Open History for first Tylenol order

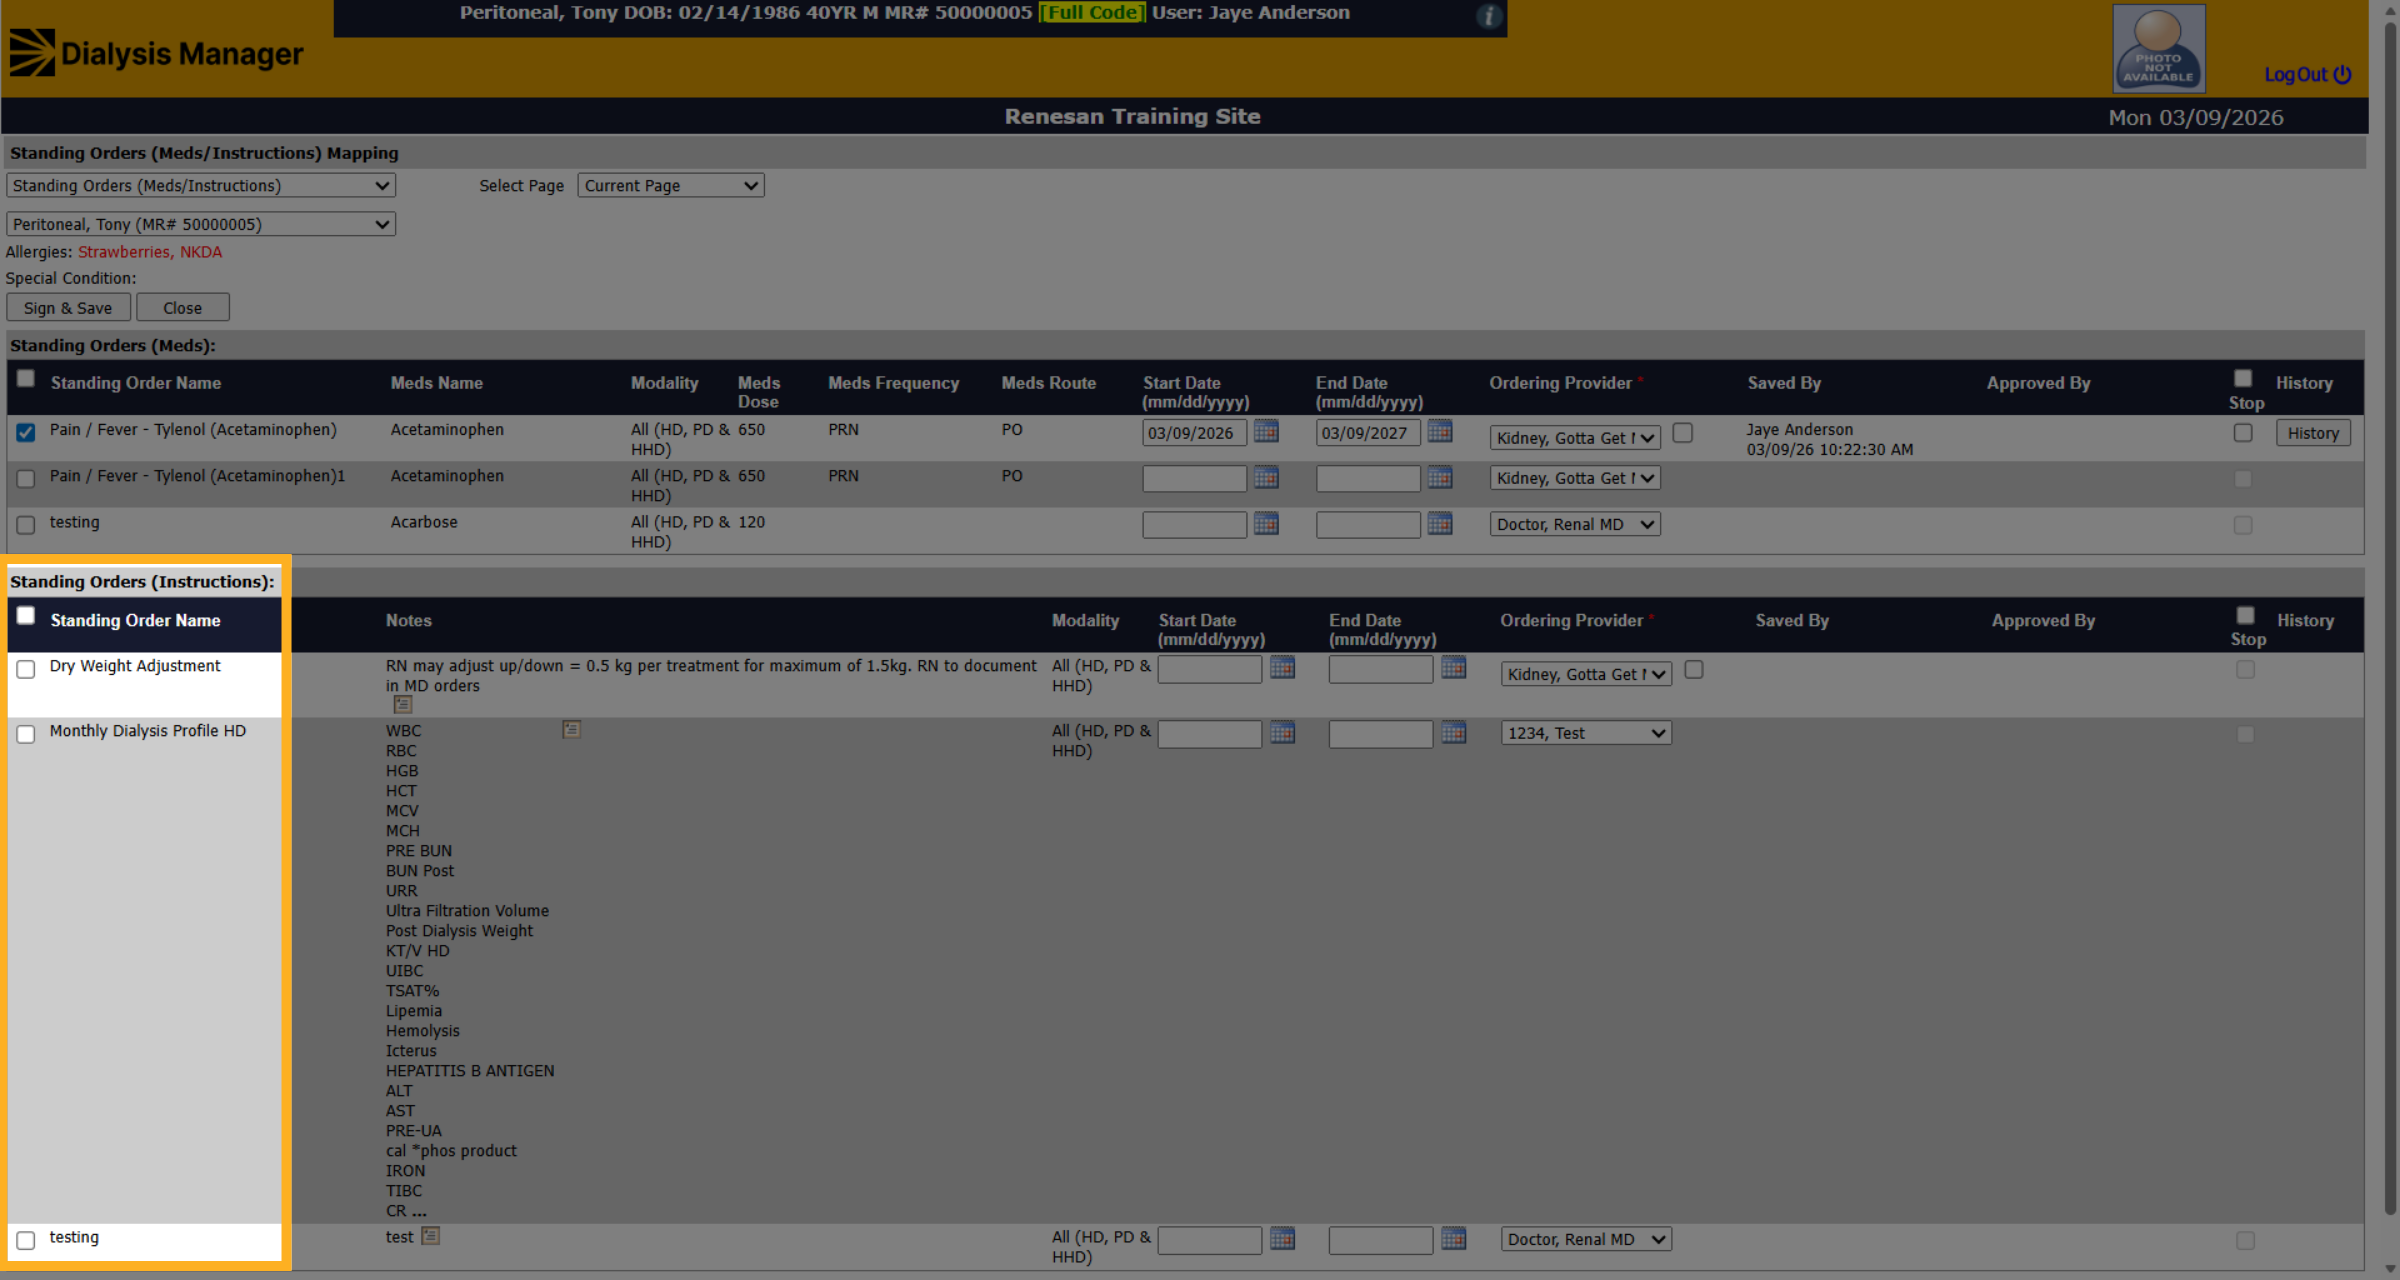tap(2313, 433)
